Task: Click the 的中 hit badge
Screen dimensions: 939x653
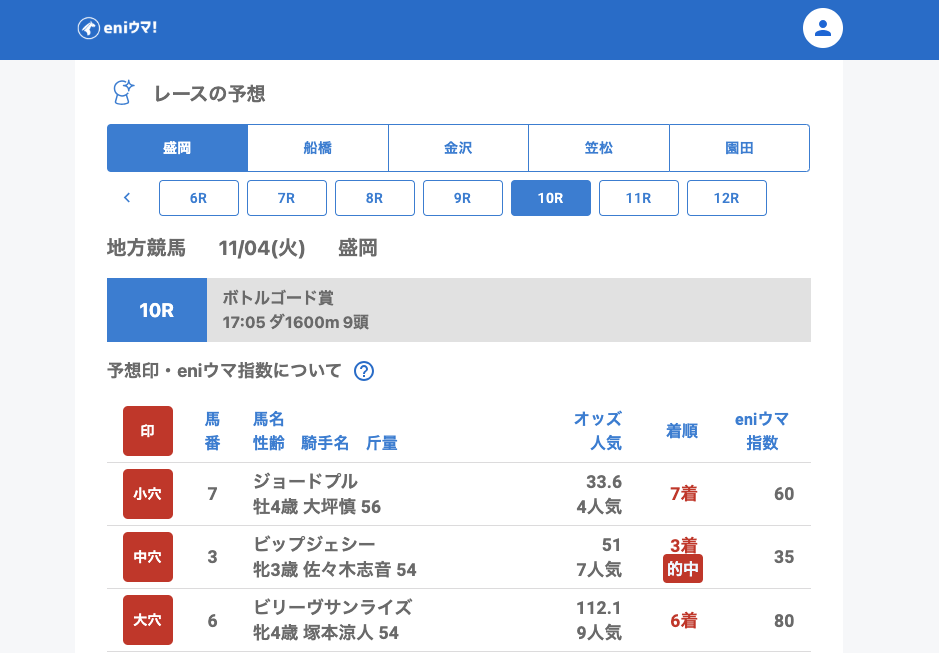Action: (x=683, y=569)
